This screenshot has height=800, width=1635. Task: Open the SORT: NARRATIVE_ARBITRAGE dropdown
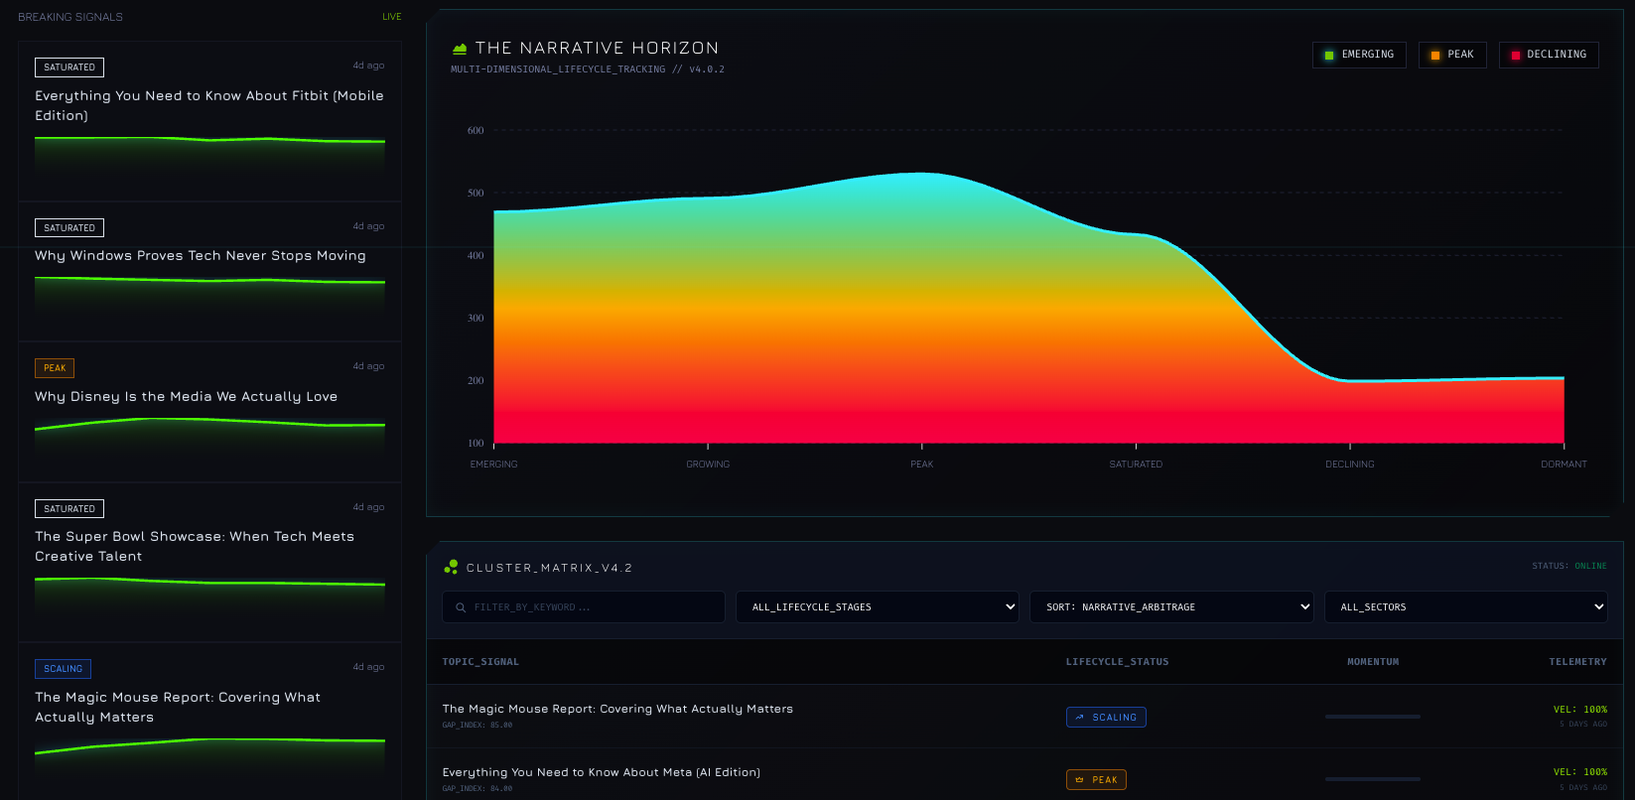pyautogui.click(x=1172, y=607)
